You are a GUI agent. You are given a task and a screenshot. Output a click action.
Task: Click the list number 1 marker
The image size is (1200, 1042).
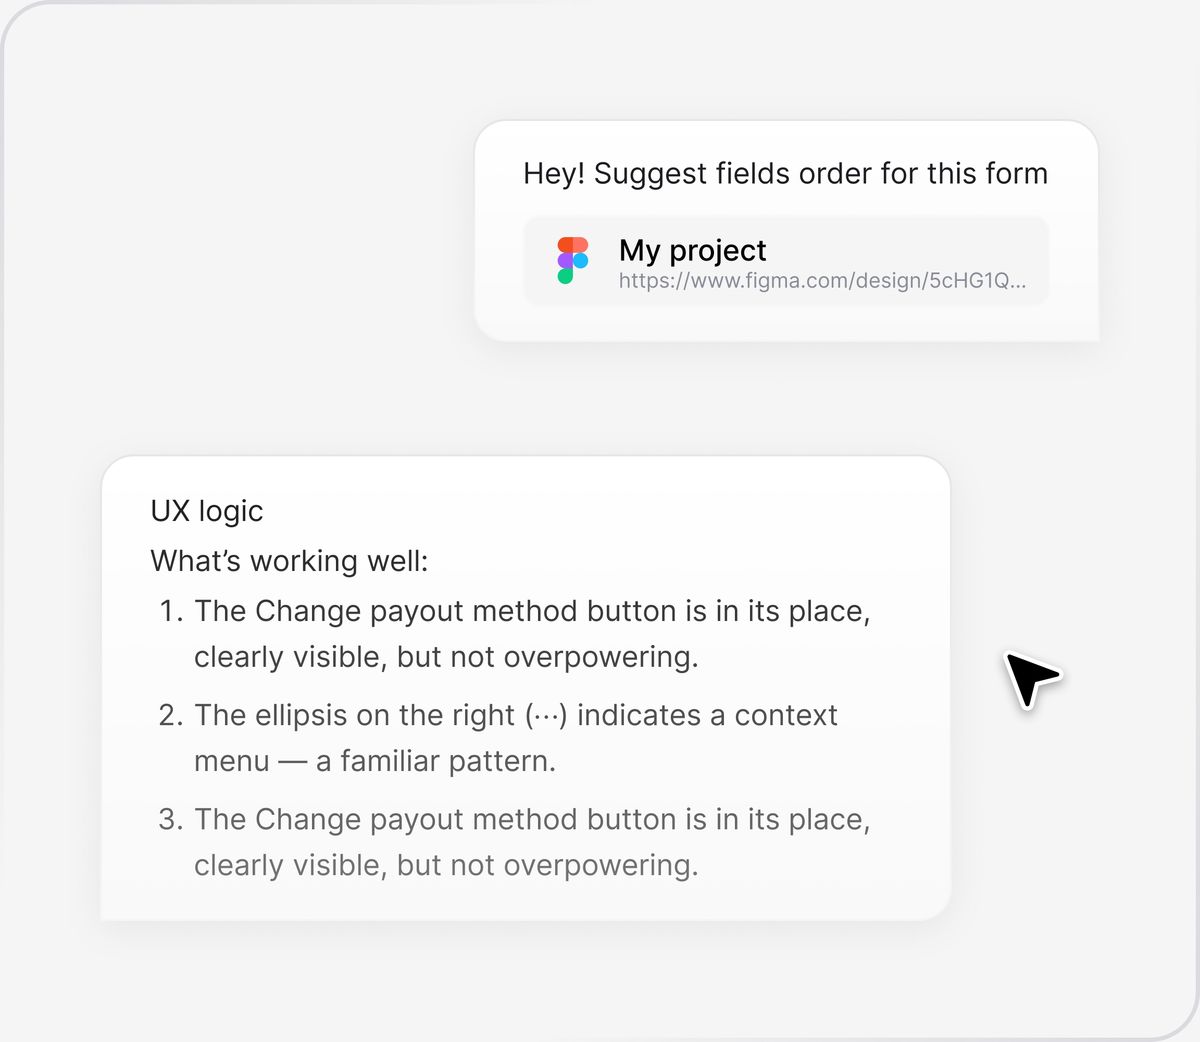tap(171, 611)
